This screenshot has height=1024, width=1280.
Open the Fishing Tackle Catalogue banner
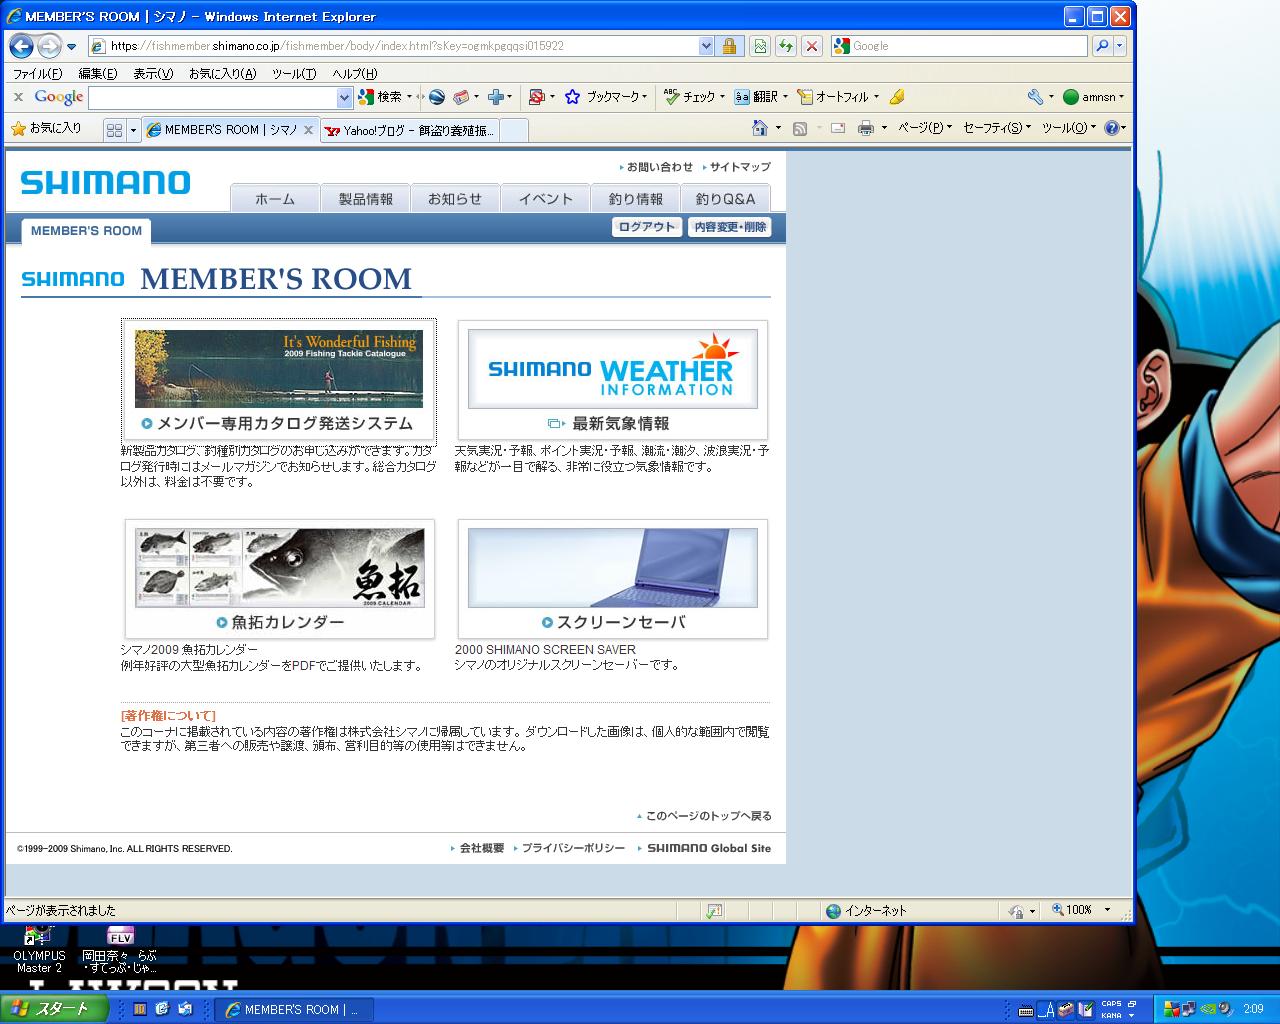point(279,380)
